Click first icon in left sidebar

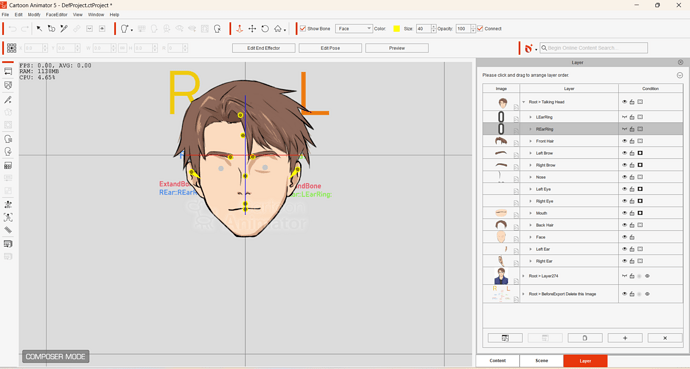pyautogui.click(x=8, y=71)
